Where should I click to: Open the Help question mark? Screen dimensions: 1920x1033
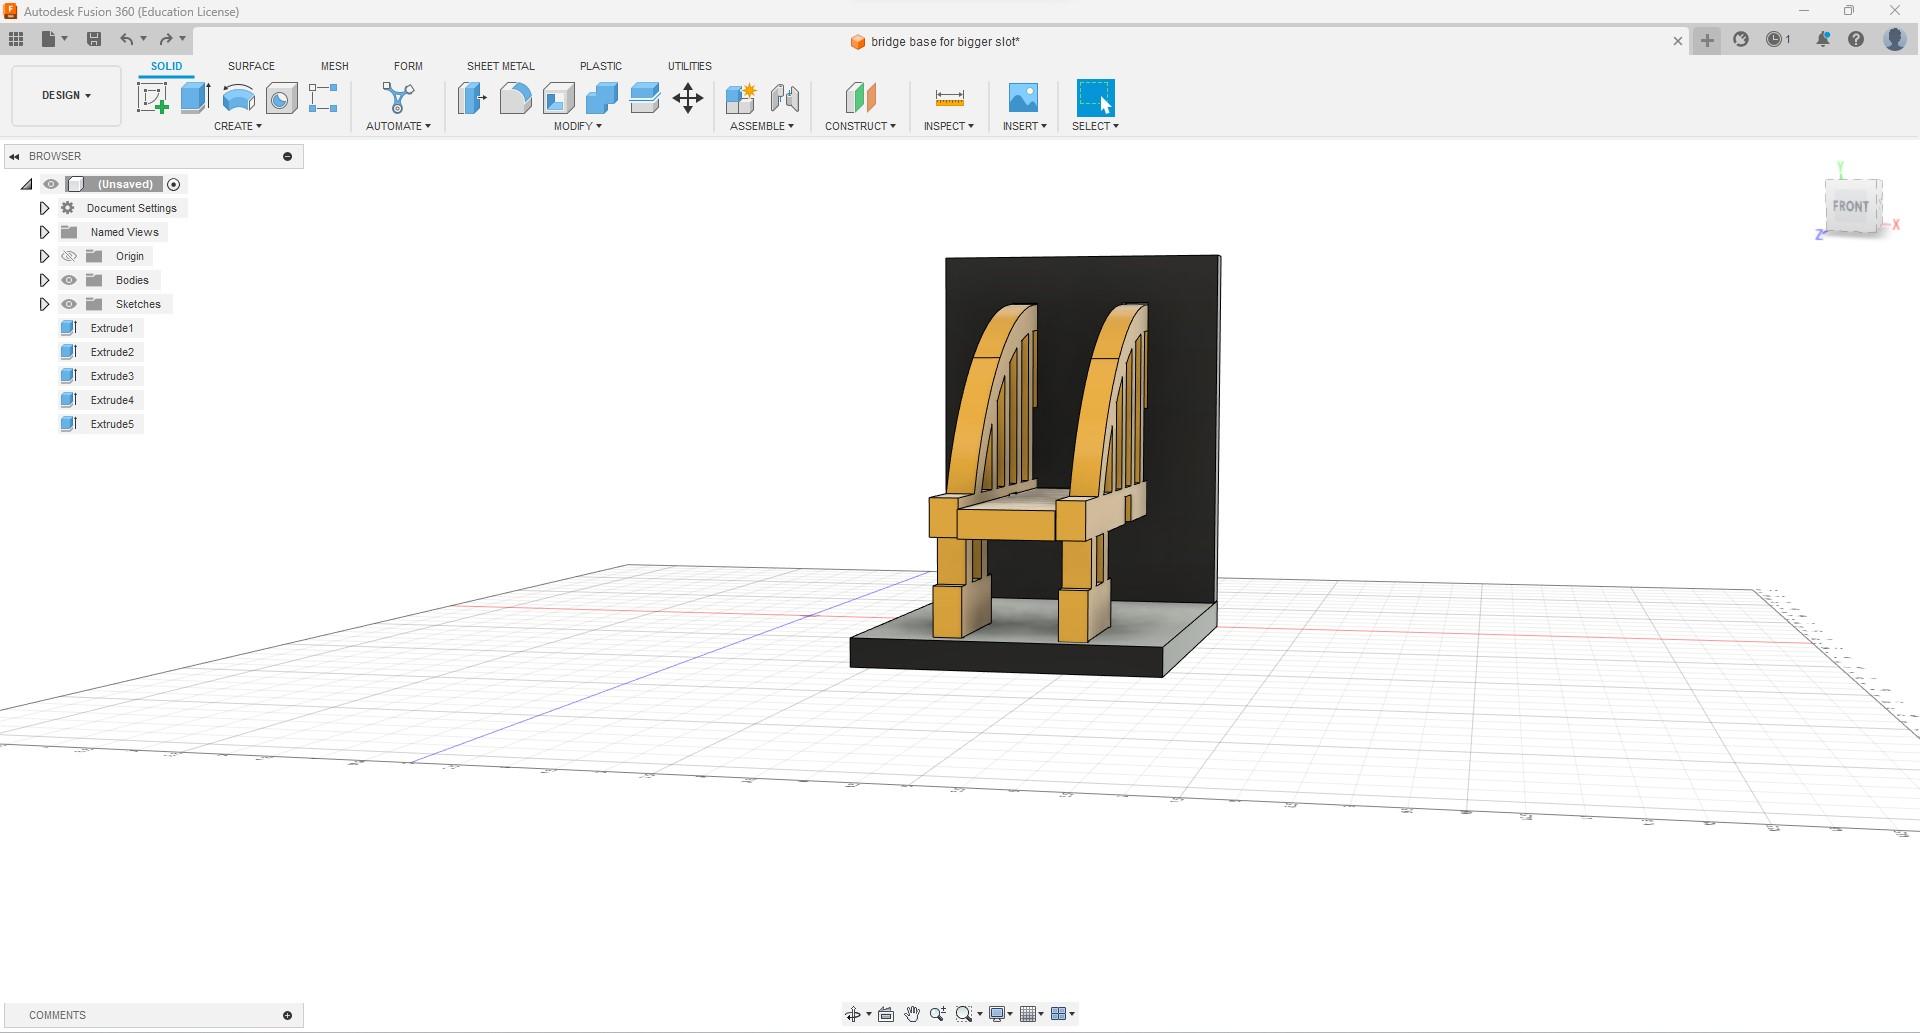tap(1856, 40)
